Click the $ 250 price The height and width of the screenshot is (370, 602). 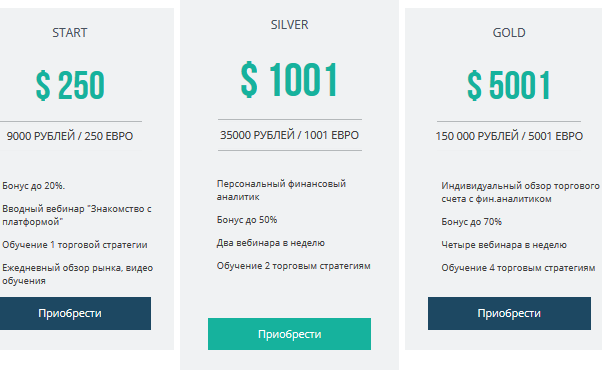point(70,85)
